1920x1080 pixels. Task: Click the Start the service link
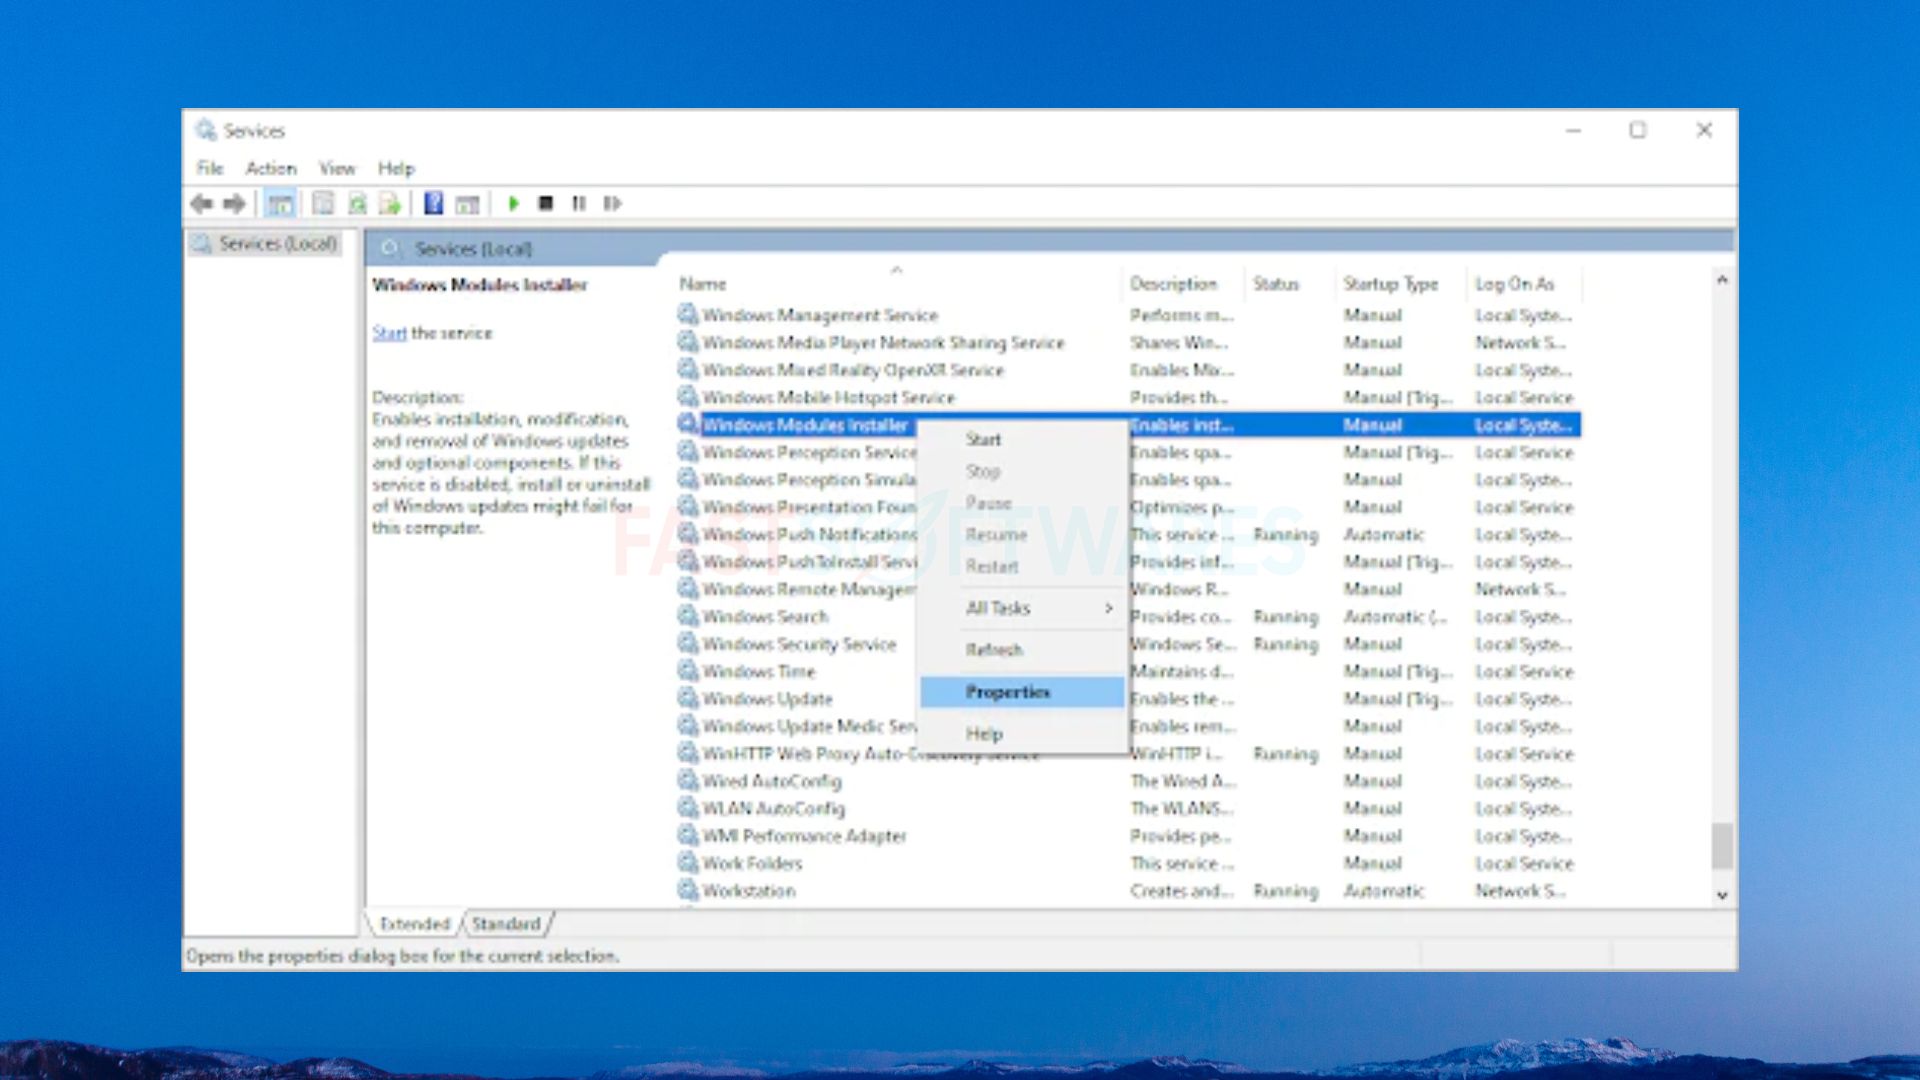point(389,333)
